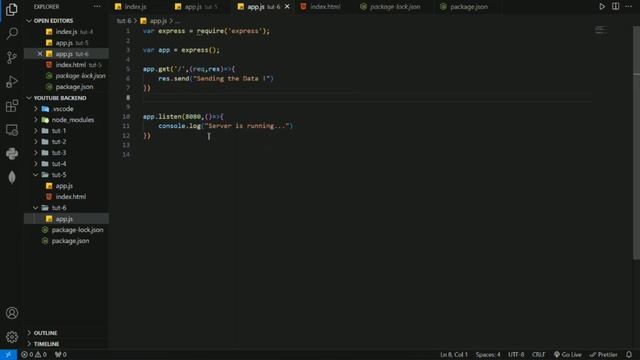The image size is (640, 360).
Task: Open package.json in file tree root
Action: tap(67, 241)
